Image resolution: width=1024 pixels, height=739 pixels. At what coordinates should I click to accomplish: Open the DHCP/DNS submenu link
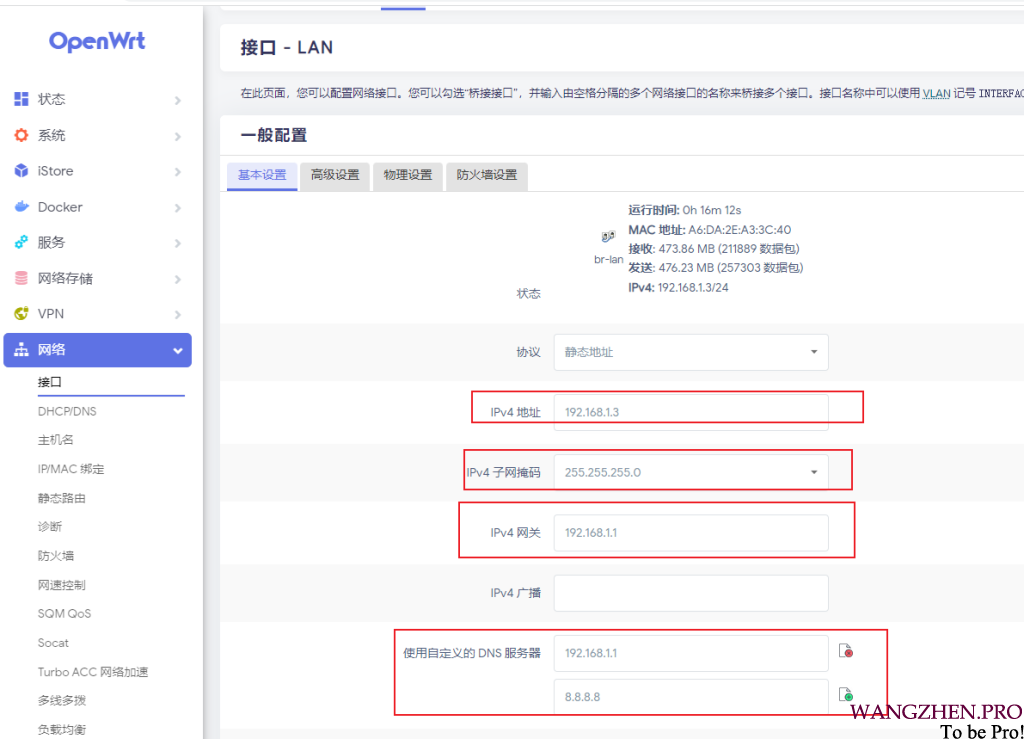(67, 411)
